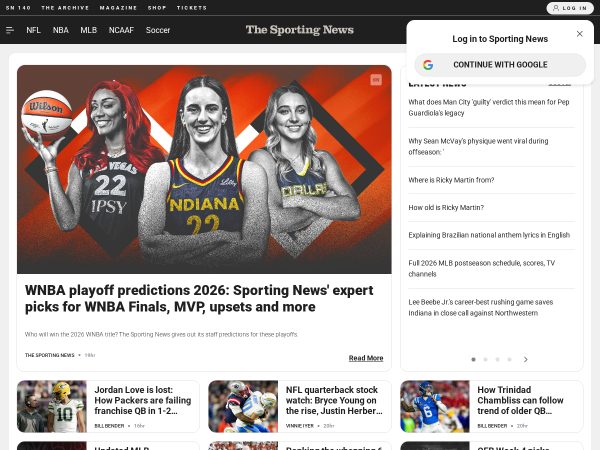600x450 pixels.
Task: Click the quarterback stock watch thumbnail
Action: [x=243, y=406]
